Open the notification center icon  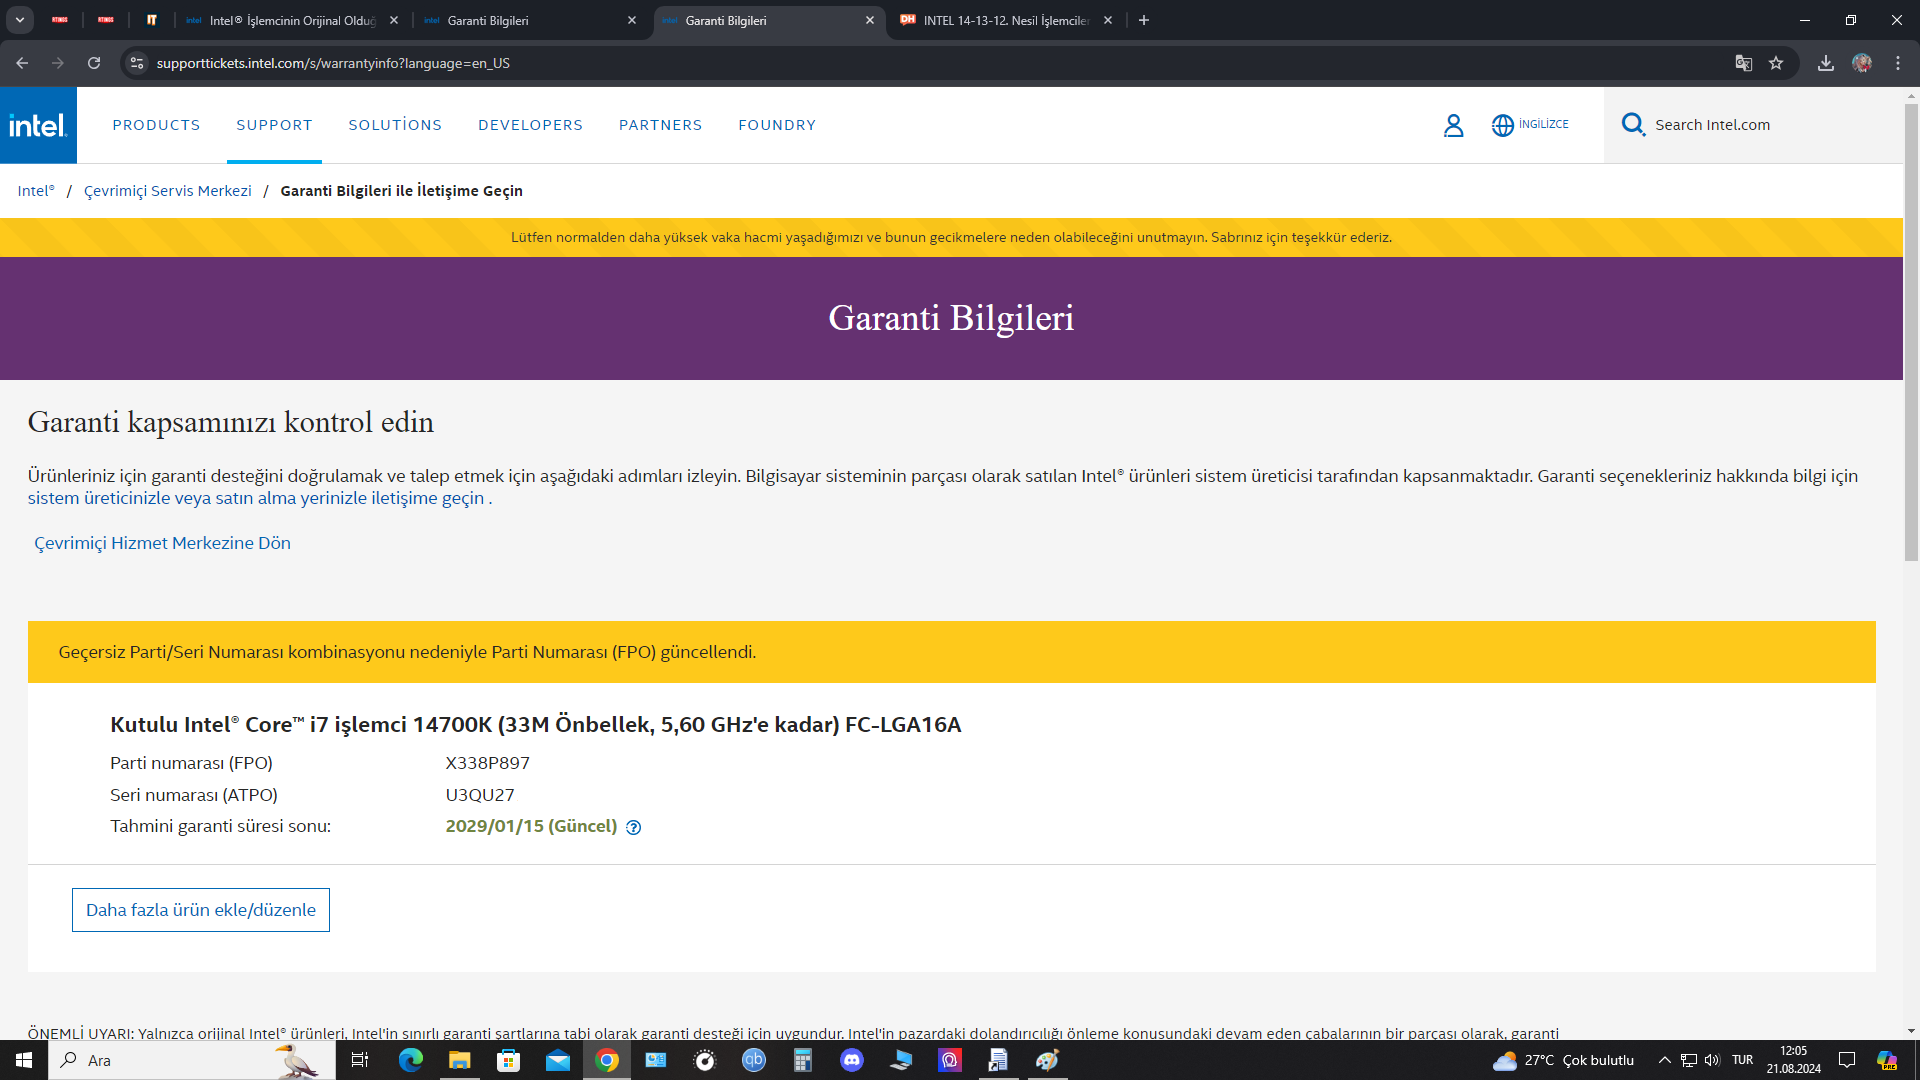click(x=1847, y=1060)
